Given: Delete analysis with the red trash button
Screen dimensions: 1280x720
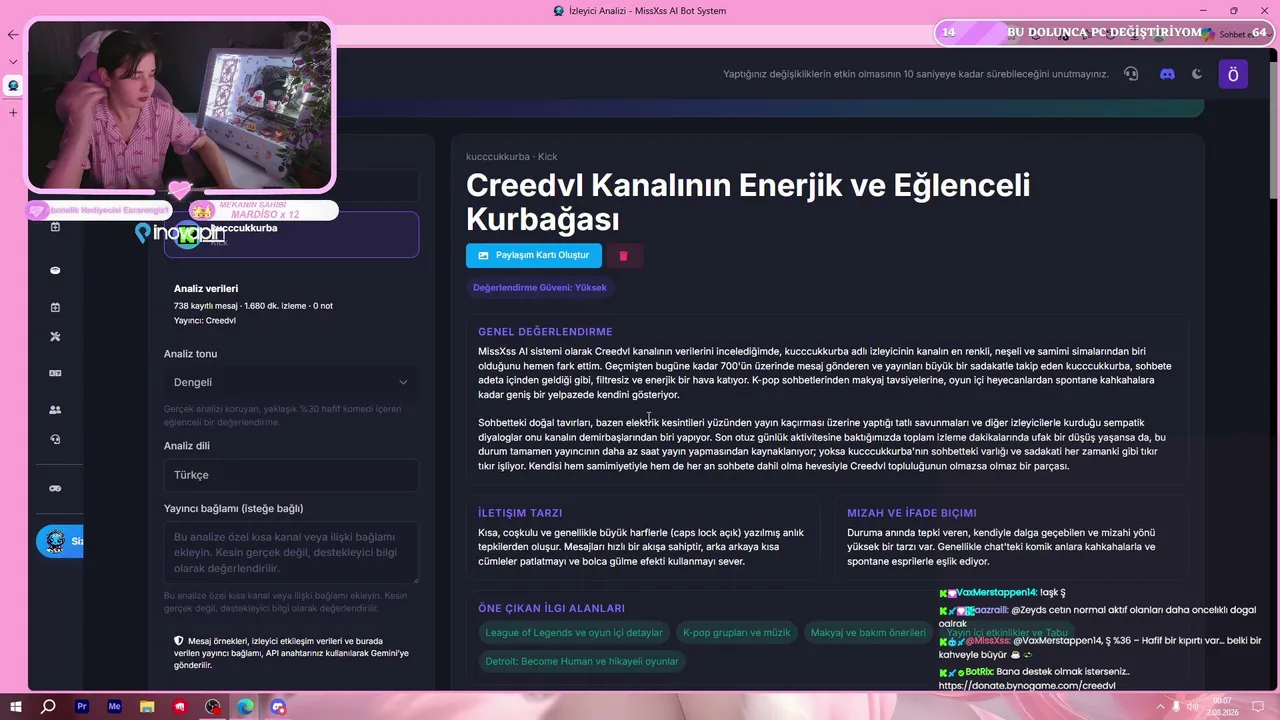Looking at the screenshot, I should pyautogui.click(x=623, y=256).
